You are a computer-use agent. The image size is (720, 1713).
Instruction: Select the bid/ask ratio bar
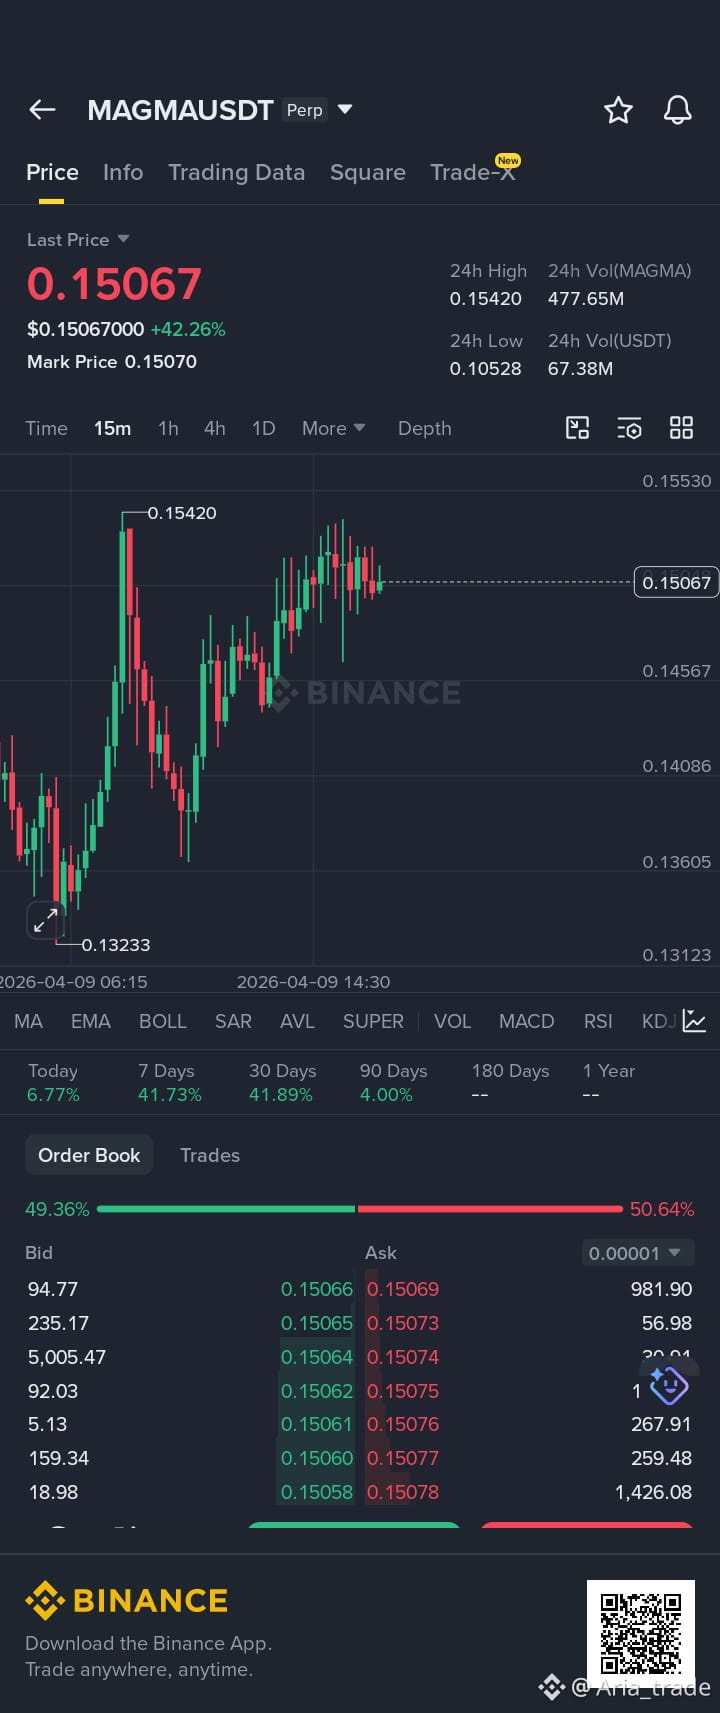tap(360, 1209)
